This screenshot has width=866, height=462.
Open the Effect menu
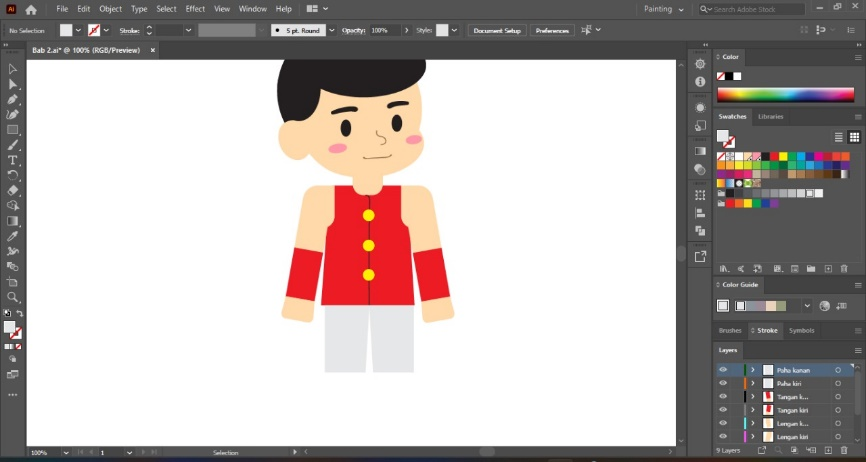coord(195,9)
